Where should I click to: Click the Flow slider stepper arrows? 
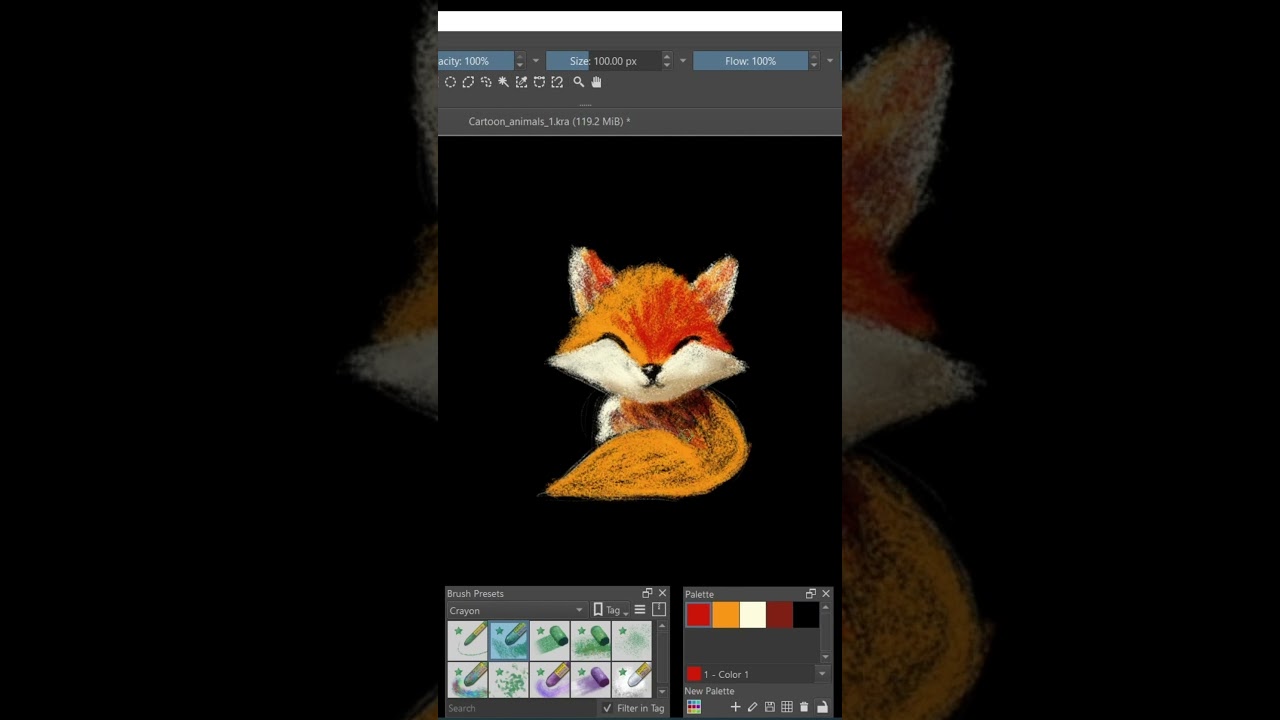click(x=814, y=61)
